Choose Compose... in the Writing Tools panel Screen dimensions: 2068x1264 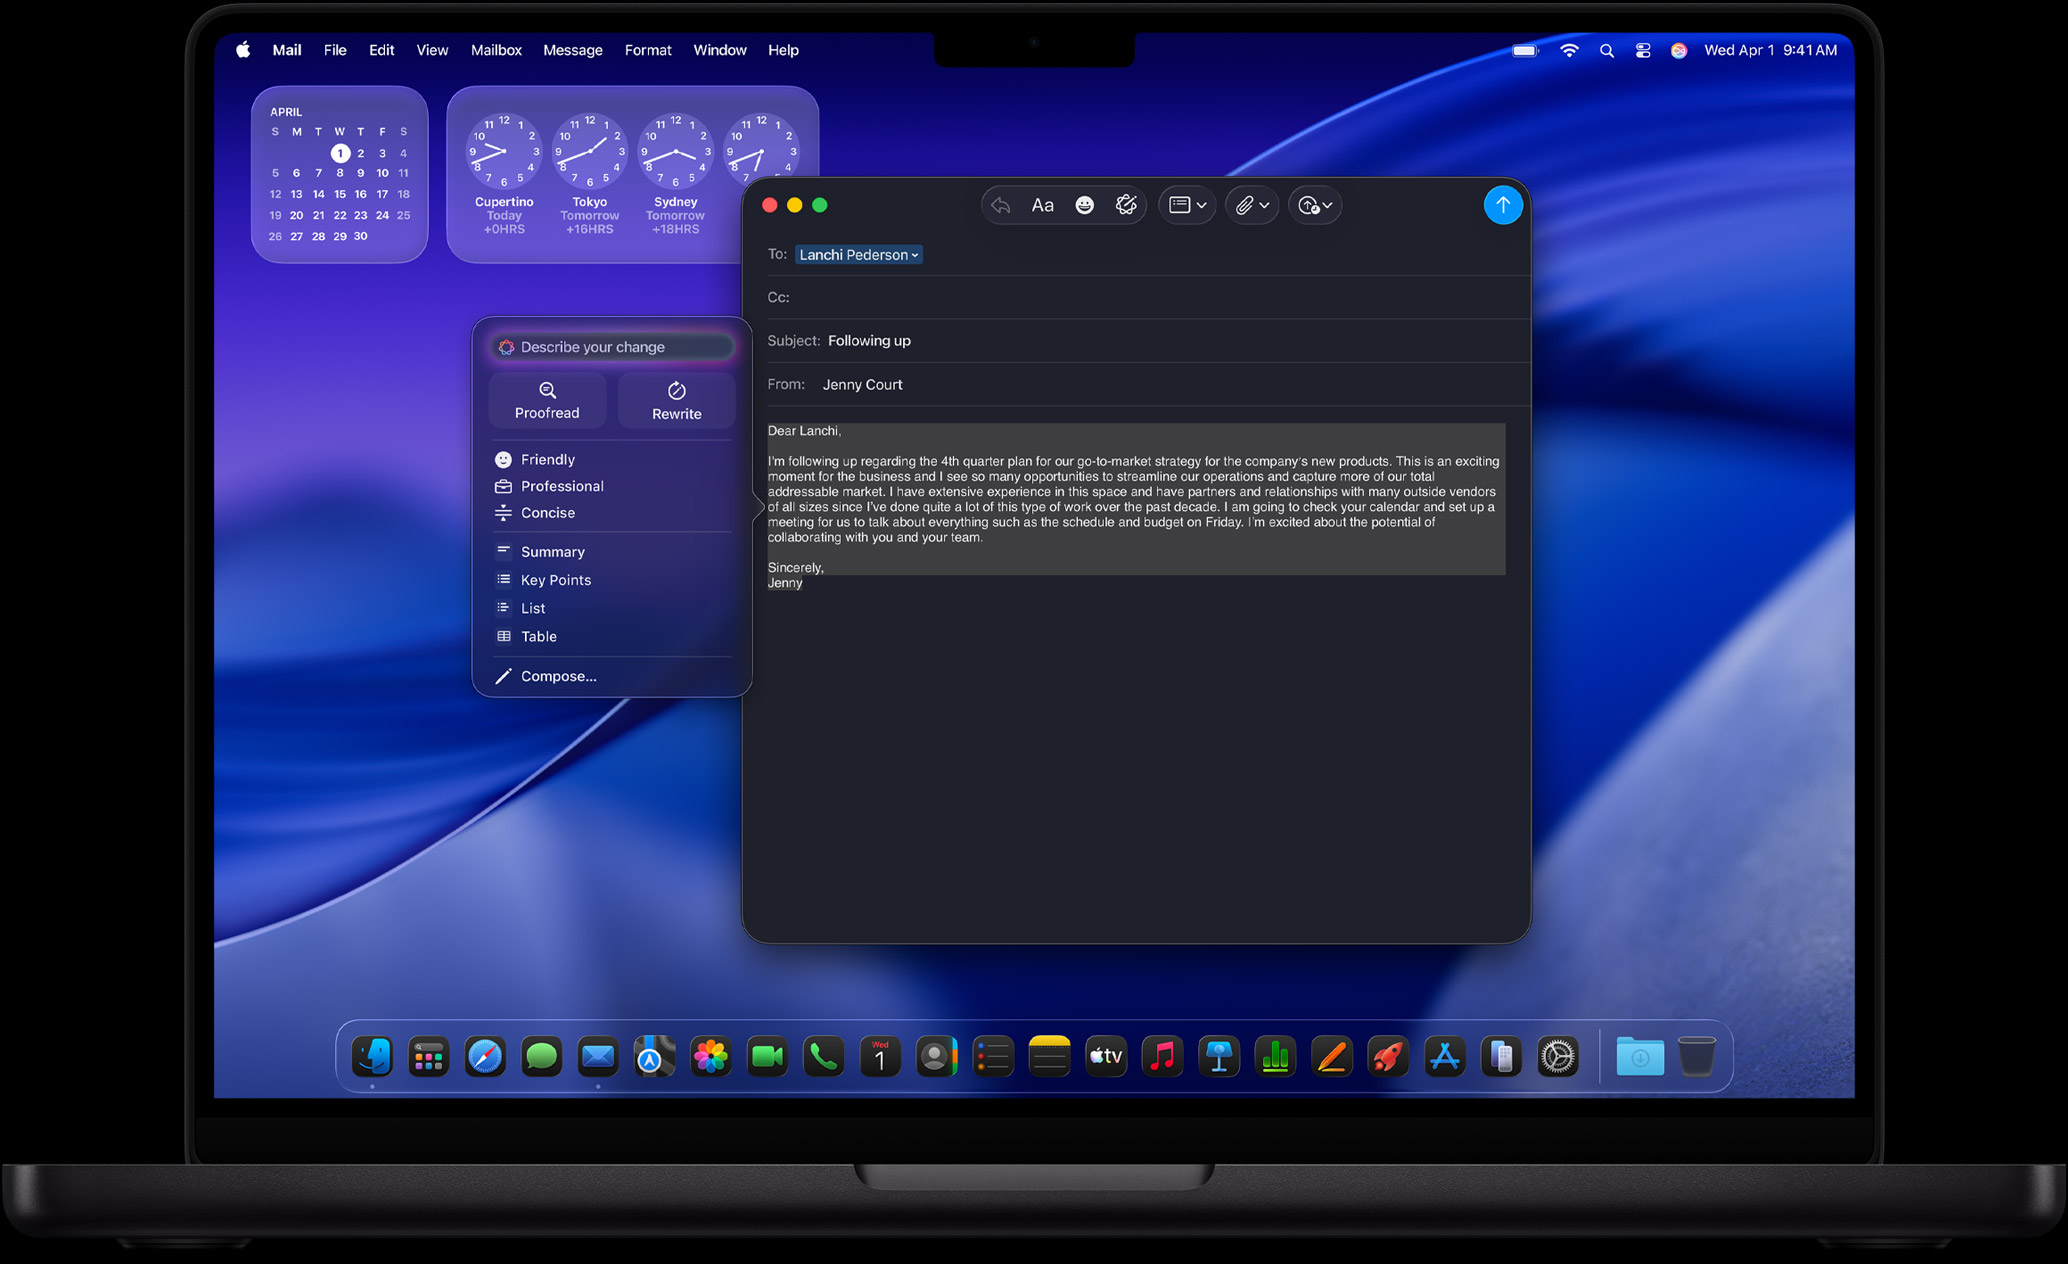tap(558, 676)
